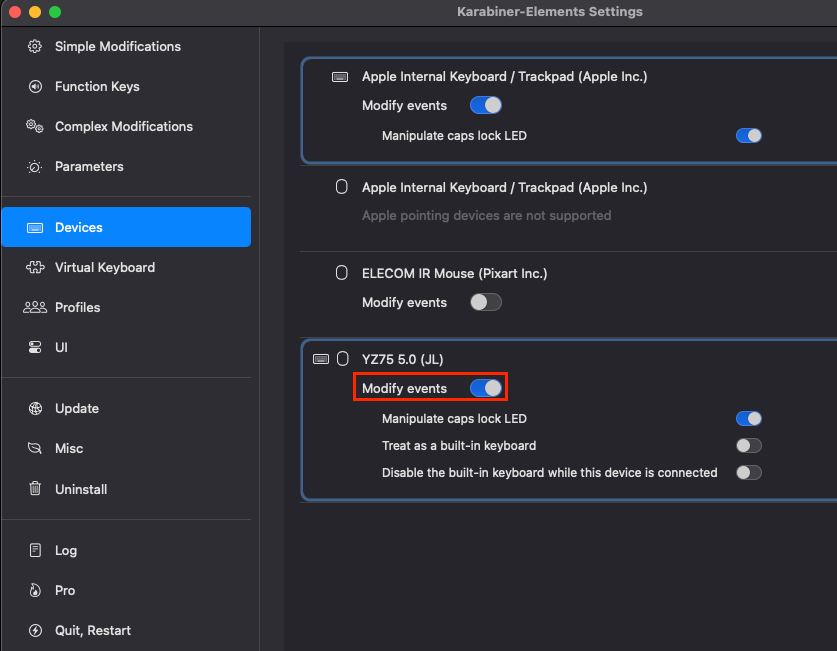Click the Profiles people icon
837x651 pixels.
coord(35,307)
